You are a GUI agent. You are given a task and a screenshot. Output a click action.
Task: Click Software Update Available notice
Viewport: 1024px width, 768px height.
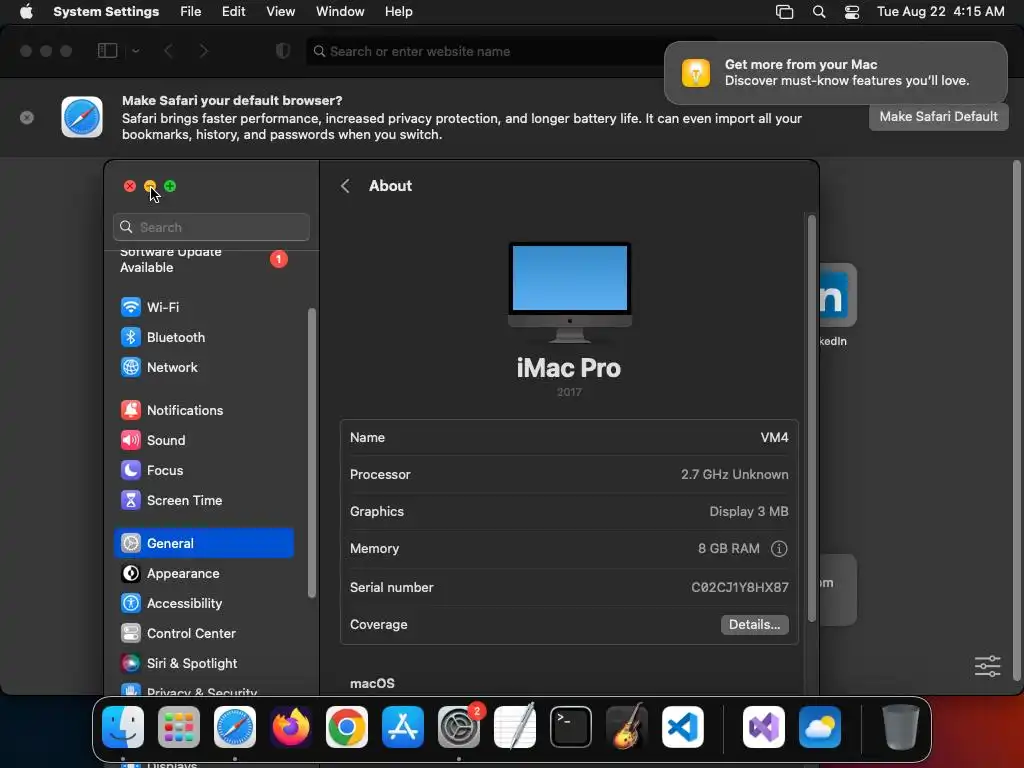pos(204,261)
